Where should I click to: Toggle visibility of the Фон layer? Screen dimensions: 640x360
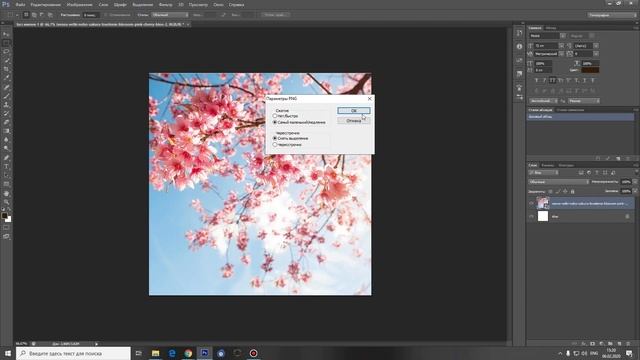click(x=531, y=217)
